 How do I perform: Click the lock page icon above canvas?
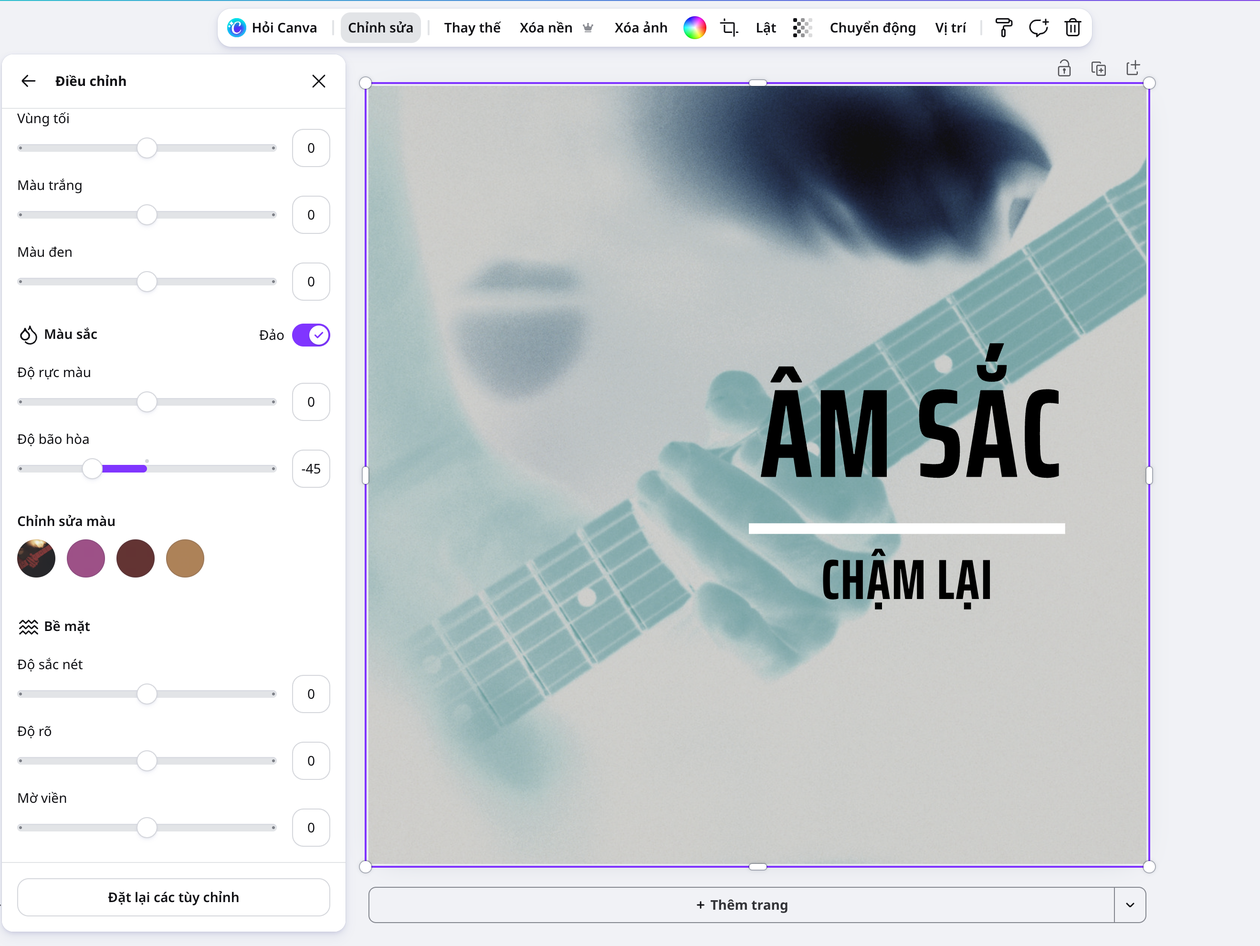(1064, 68)
